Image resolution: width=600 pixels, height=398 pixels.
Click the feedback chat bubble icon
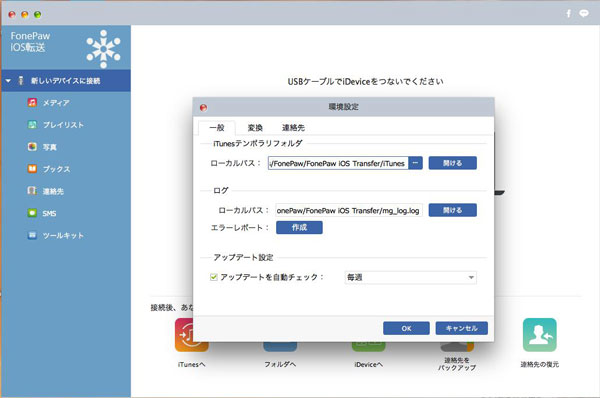click(x=584, y=14)
